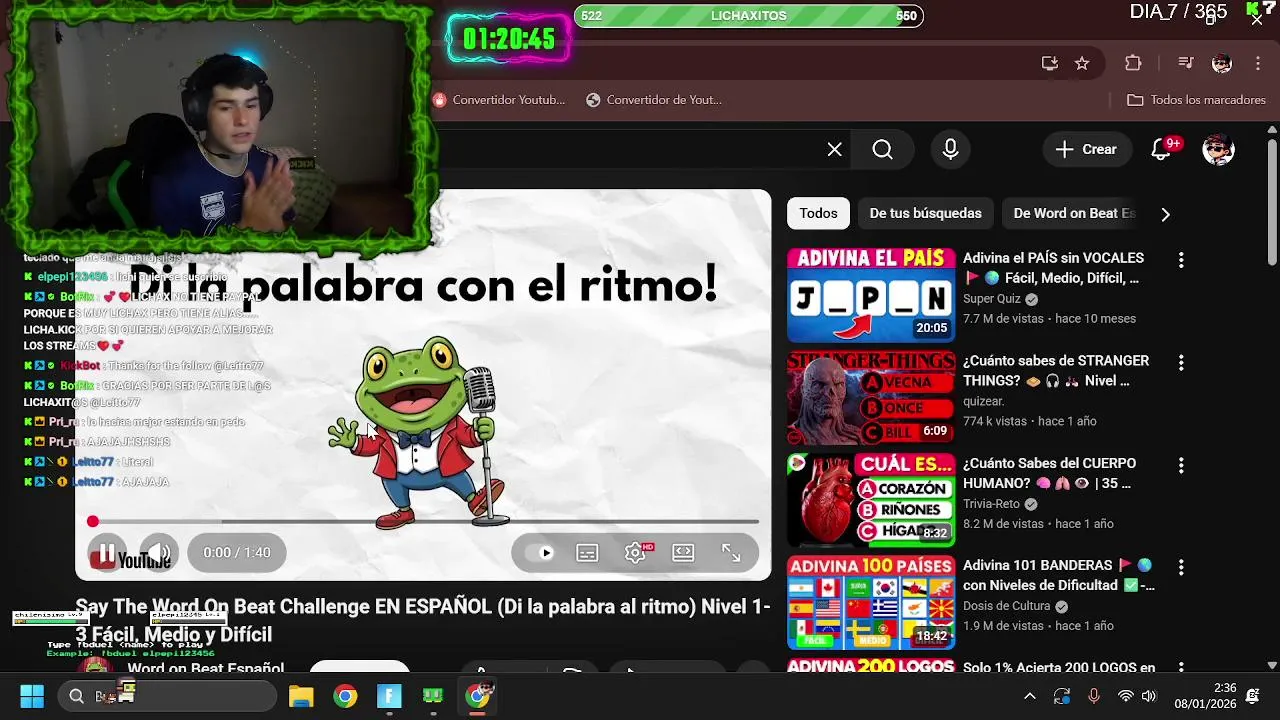Clear the YouTube search box
Image resolution: width=1280 pixels, height=720 pixels.
tap(835, 150)
